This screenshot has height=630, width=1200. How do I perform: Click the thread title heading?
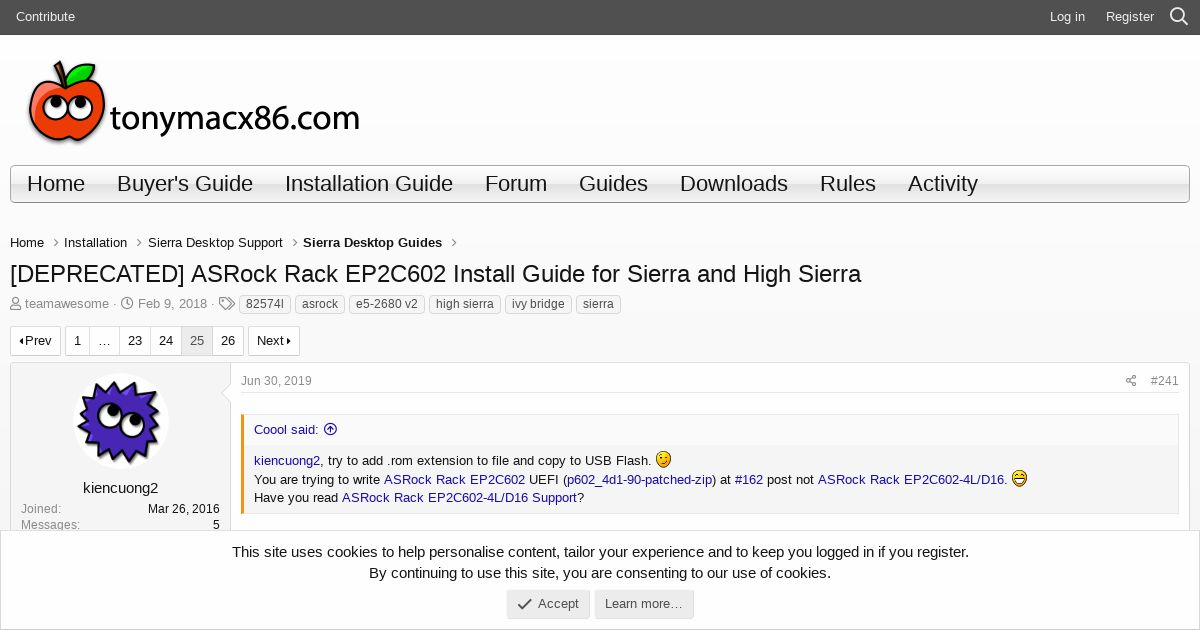(x=435, y=274)
